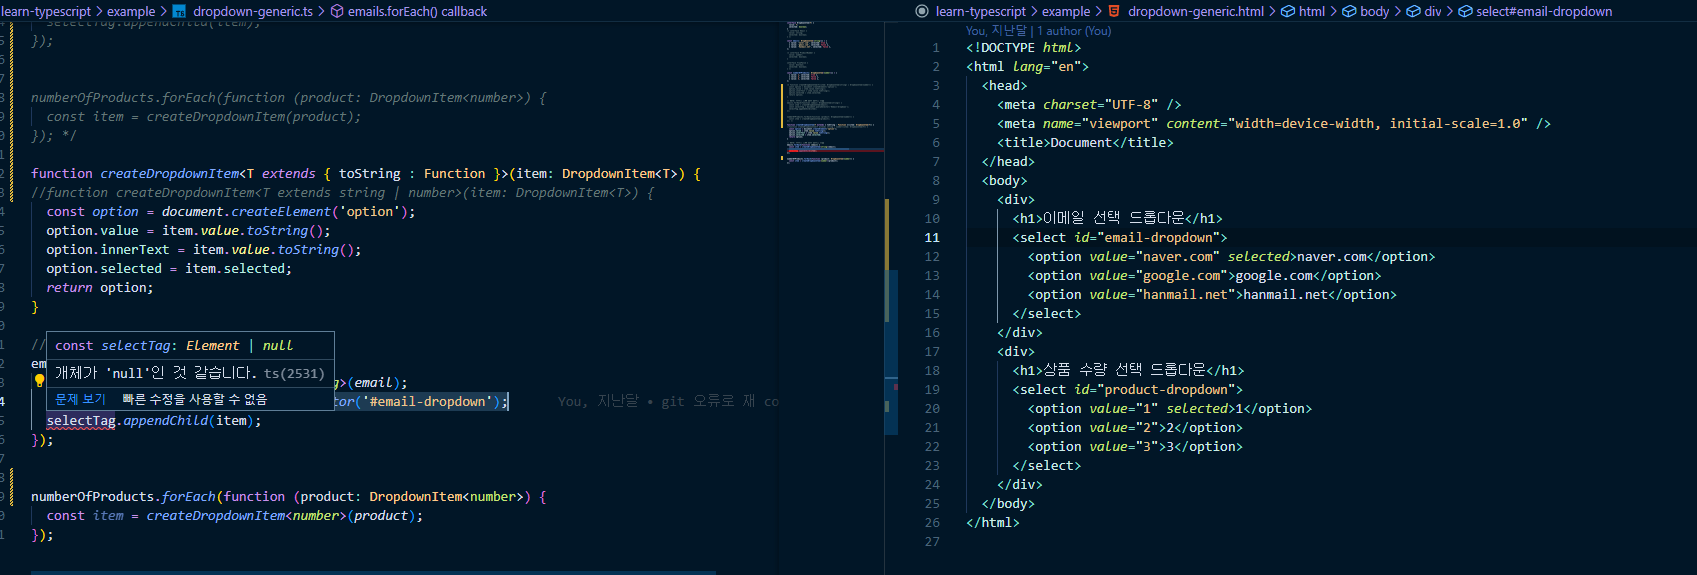Click the uncommented 'numberOfProducts.forEach(function' line
This screenshot has width=1697, height=575.
coord(288,496)
